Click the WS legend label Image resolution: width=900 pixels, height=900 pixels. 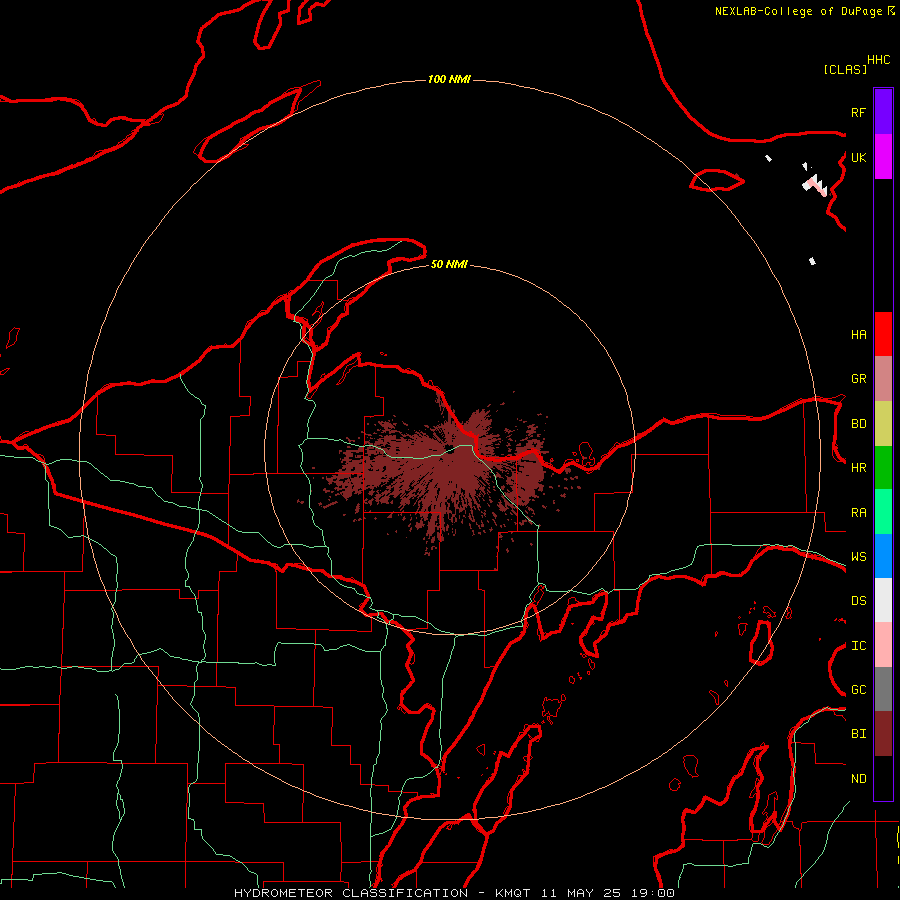click(858, 556)
